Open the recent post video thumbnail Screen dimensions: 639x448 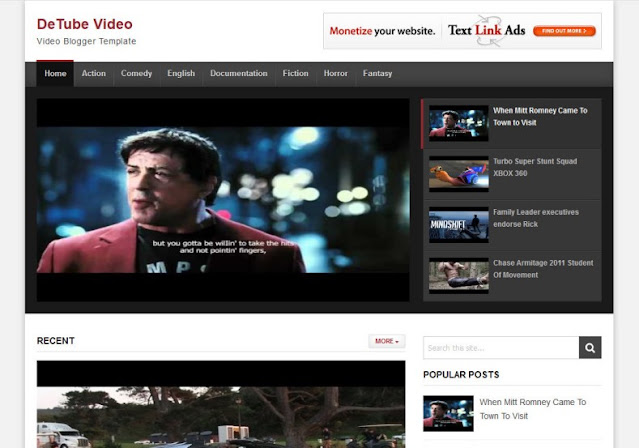point(221,404)
